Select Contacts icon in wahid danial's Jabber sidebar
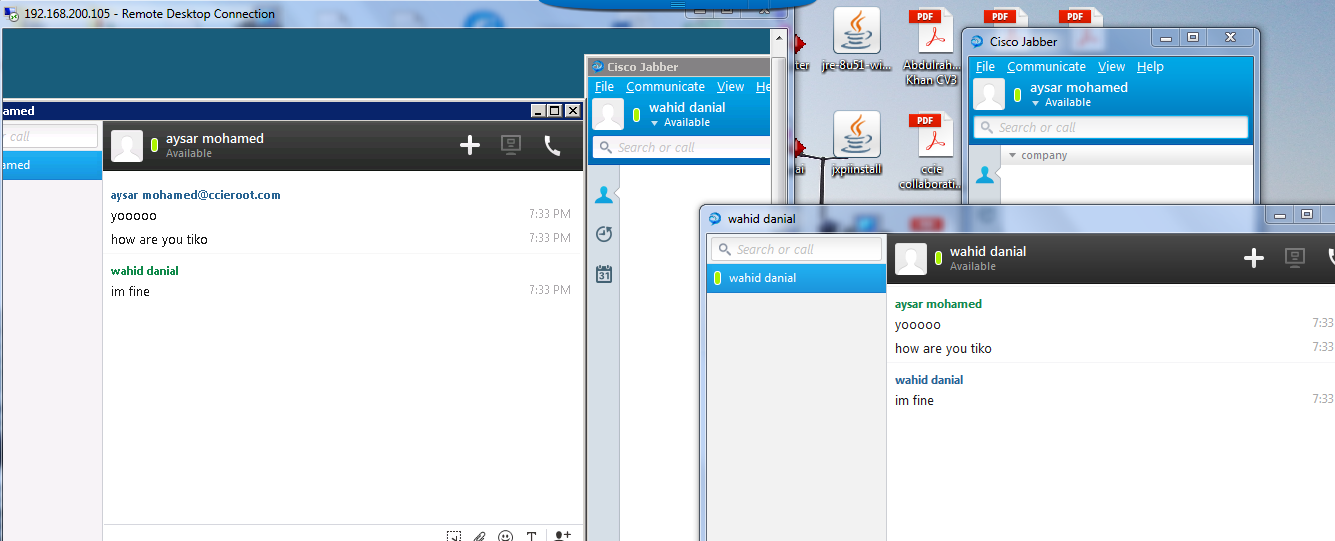 (x=604, y=195)
